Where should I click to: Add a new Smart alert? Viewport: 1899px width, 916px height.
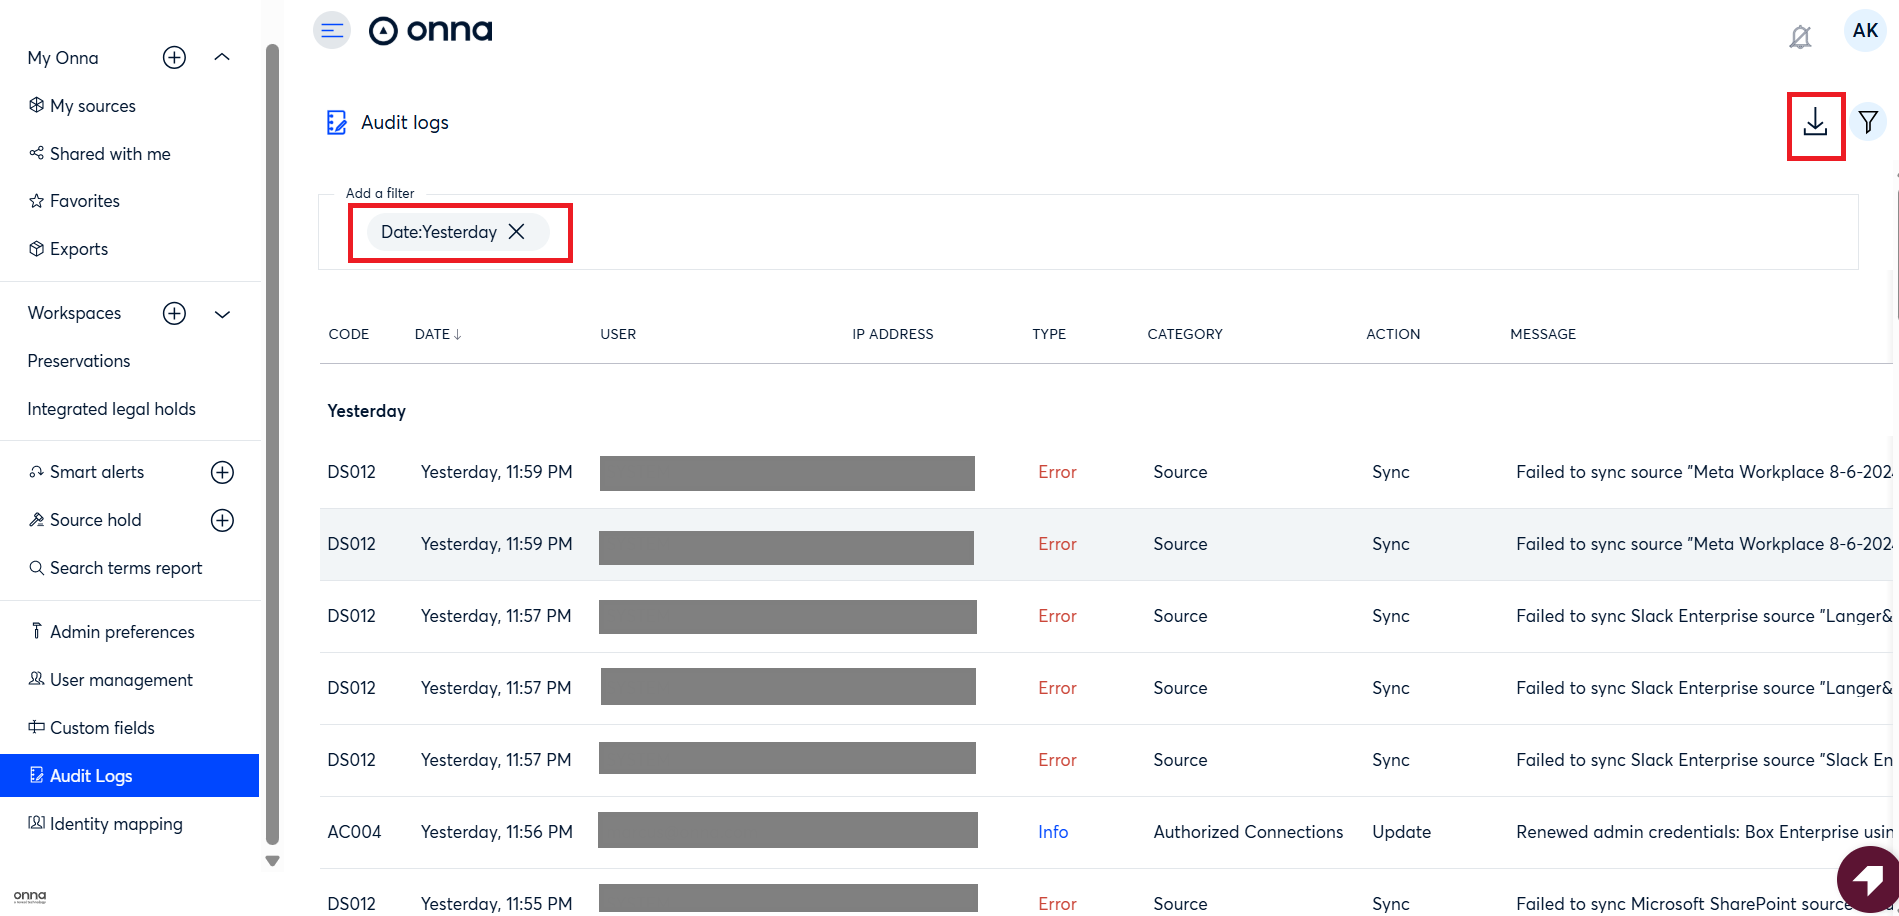[222, 472]
